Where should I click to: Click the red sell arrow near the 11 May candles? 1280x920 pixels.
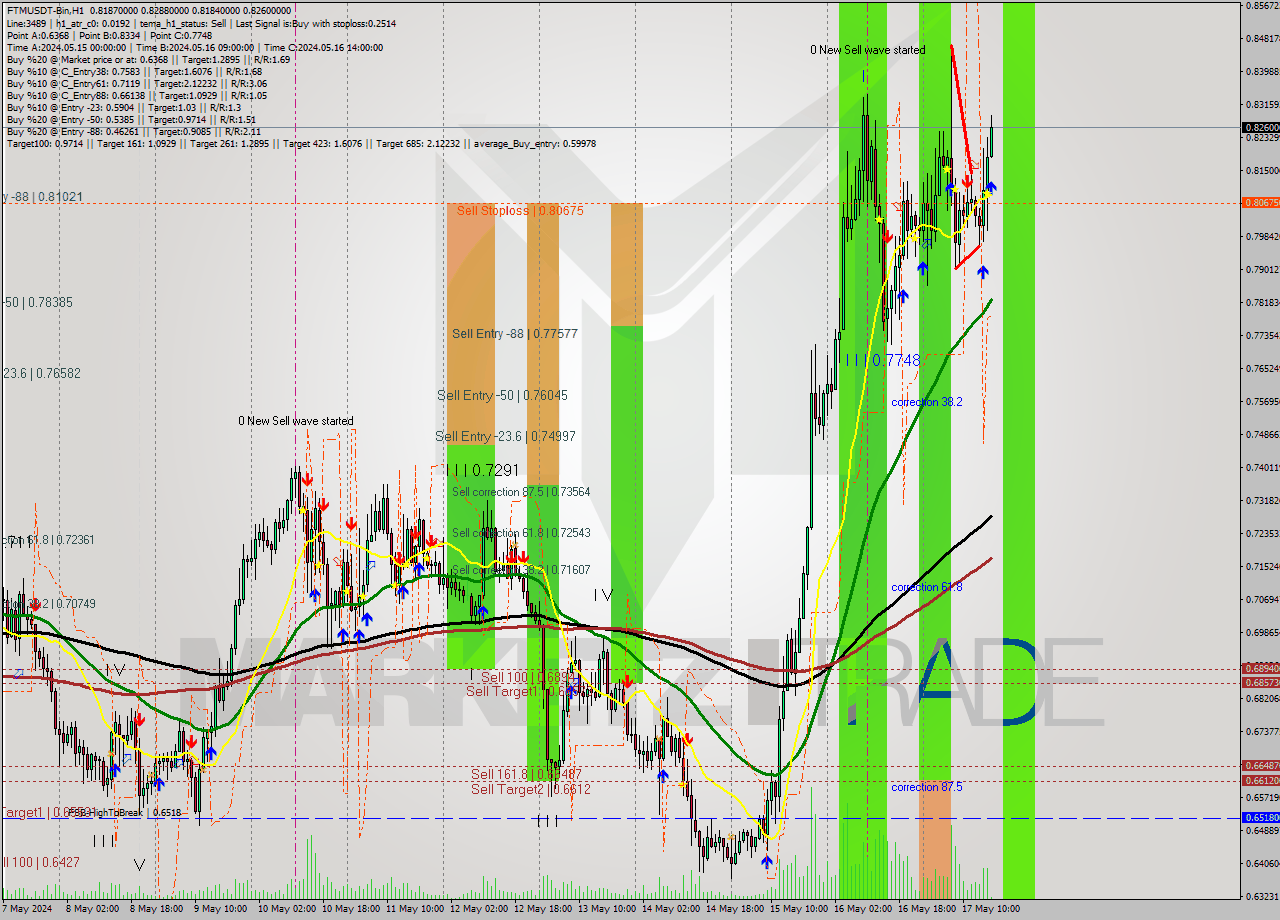[x=415, y=533]
